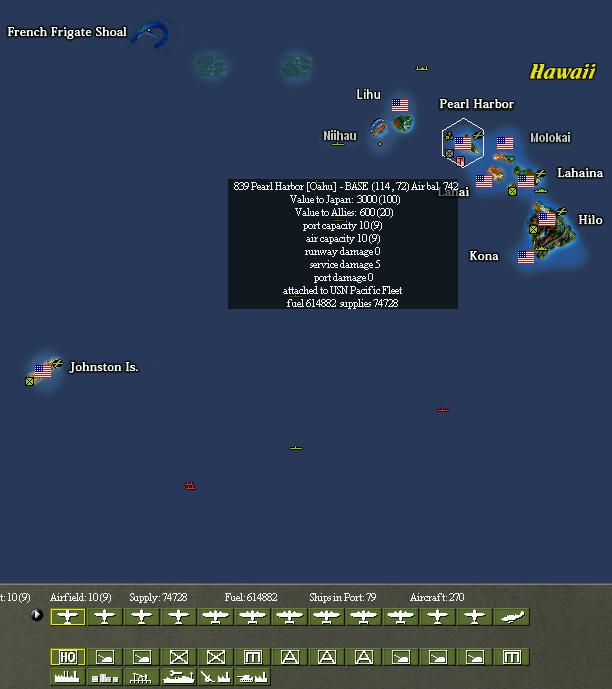Click the airfield icon at Lahaina
Image resolution: width=612 pixels, height=689 pixels.
541,174
